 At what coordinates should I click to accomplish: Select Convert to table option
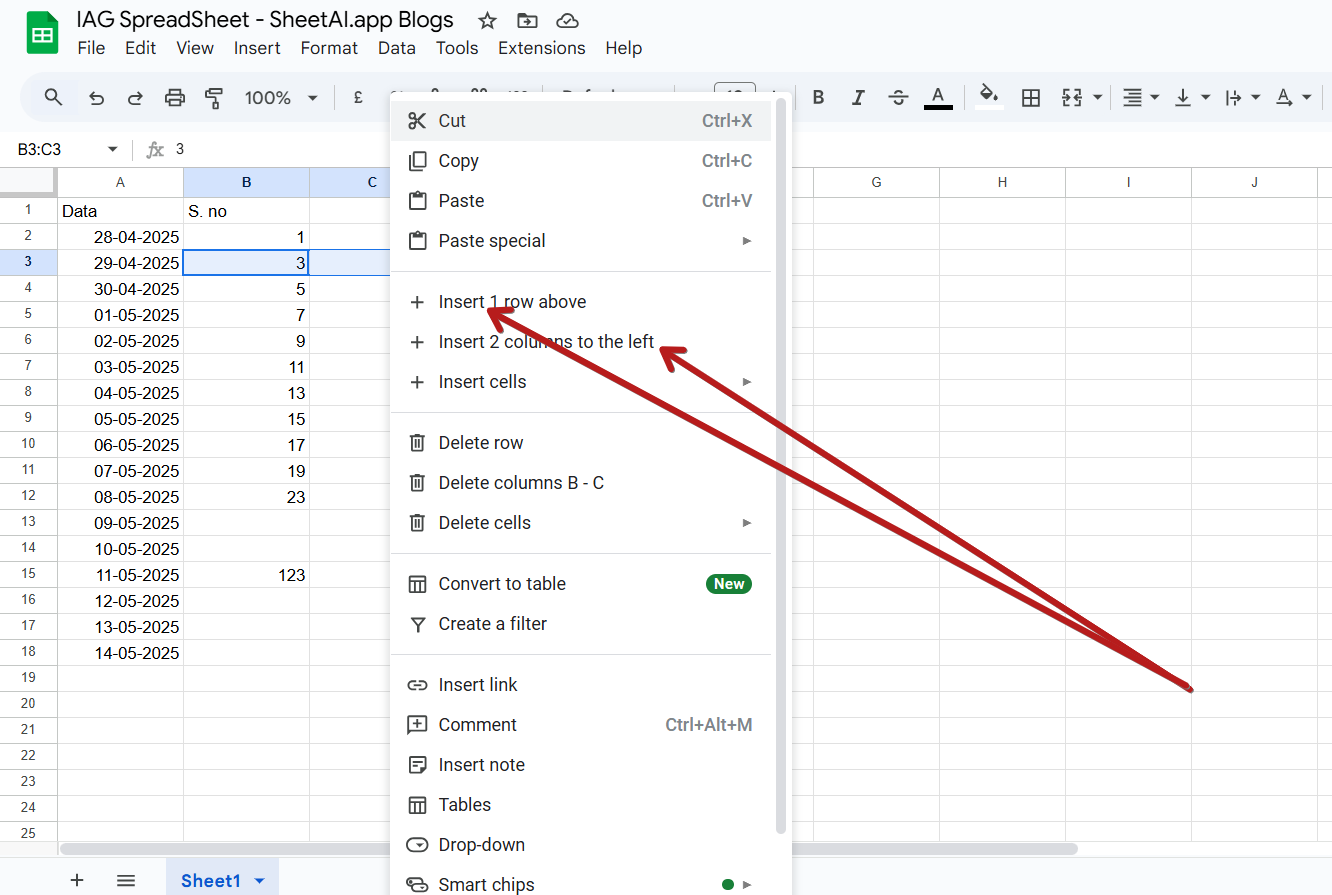581,584
